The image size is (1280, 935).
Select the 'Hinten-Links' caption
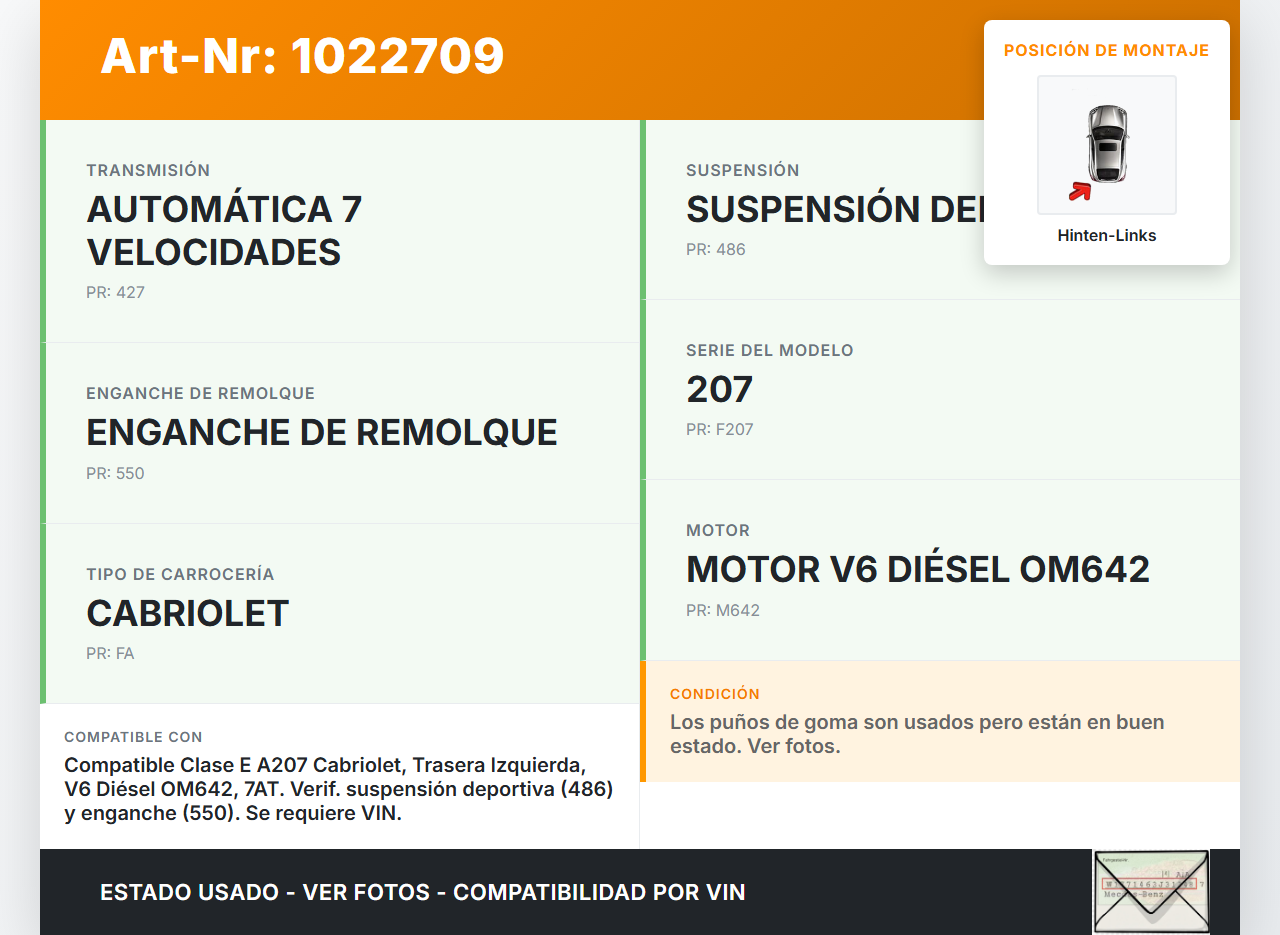[1107, 236]
